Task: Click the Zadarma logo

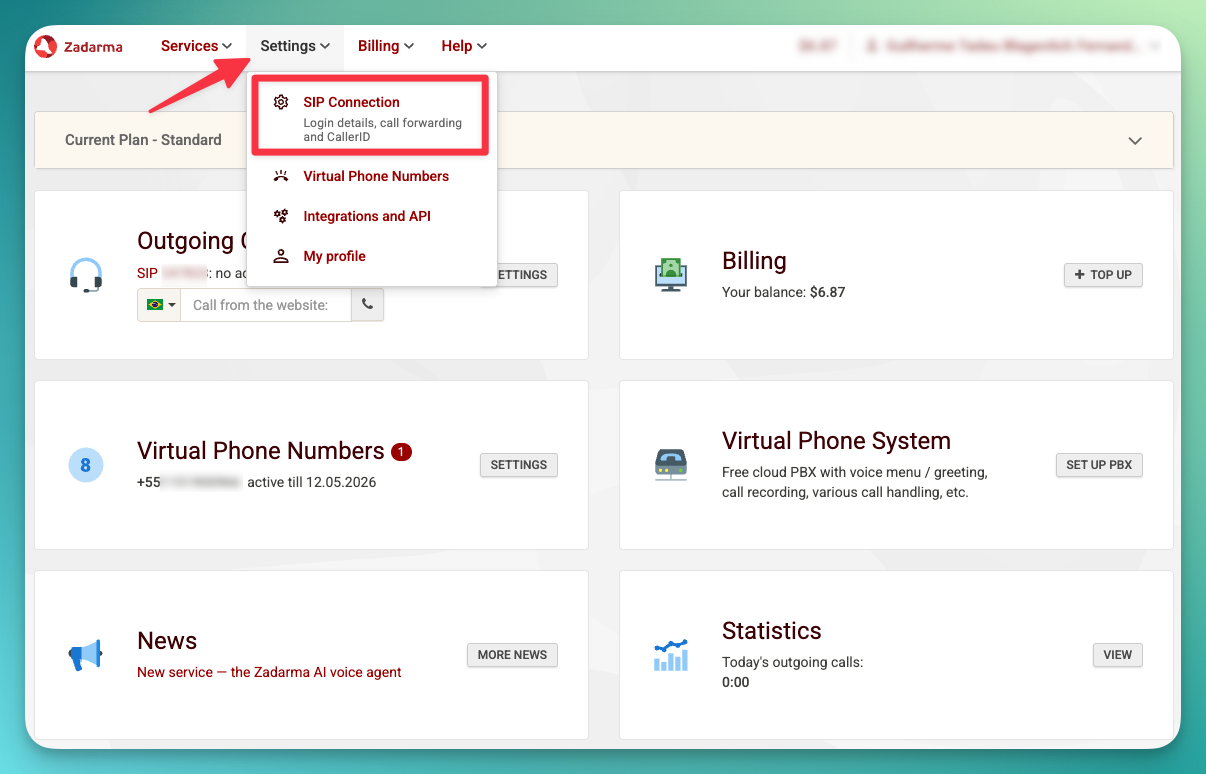Action: coord(78,46)
